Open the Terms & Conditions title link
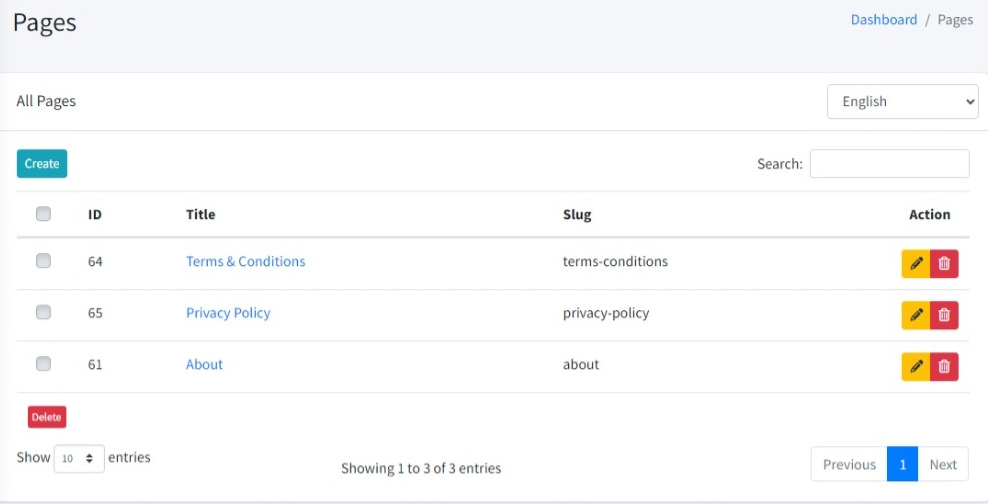The image size is (988, 504). (x=245, y=261)
